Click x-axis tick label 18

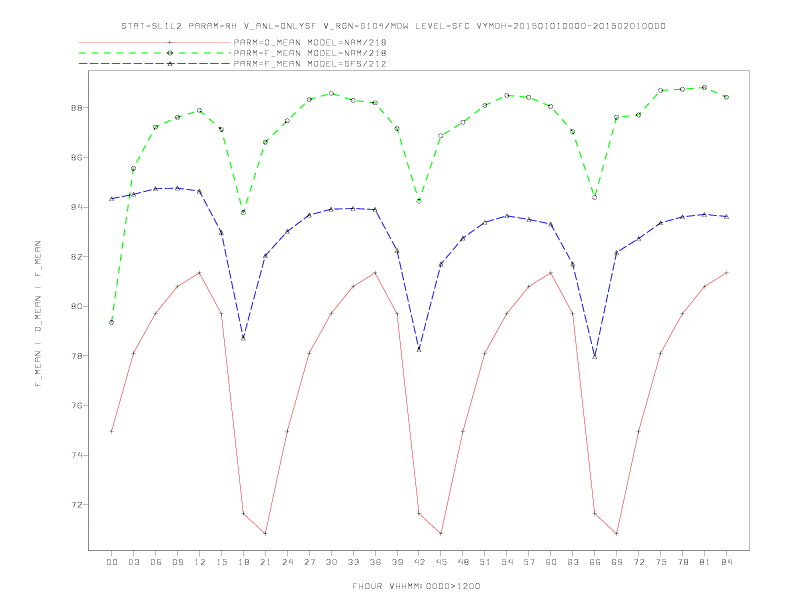coord(243,562)
